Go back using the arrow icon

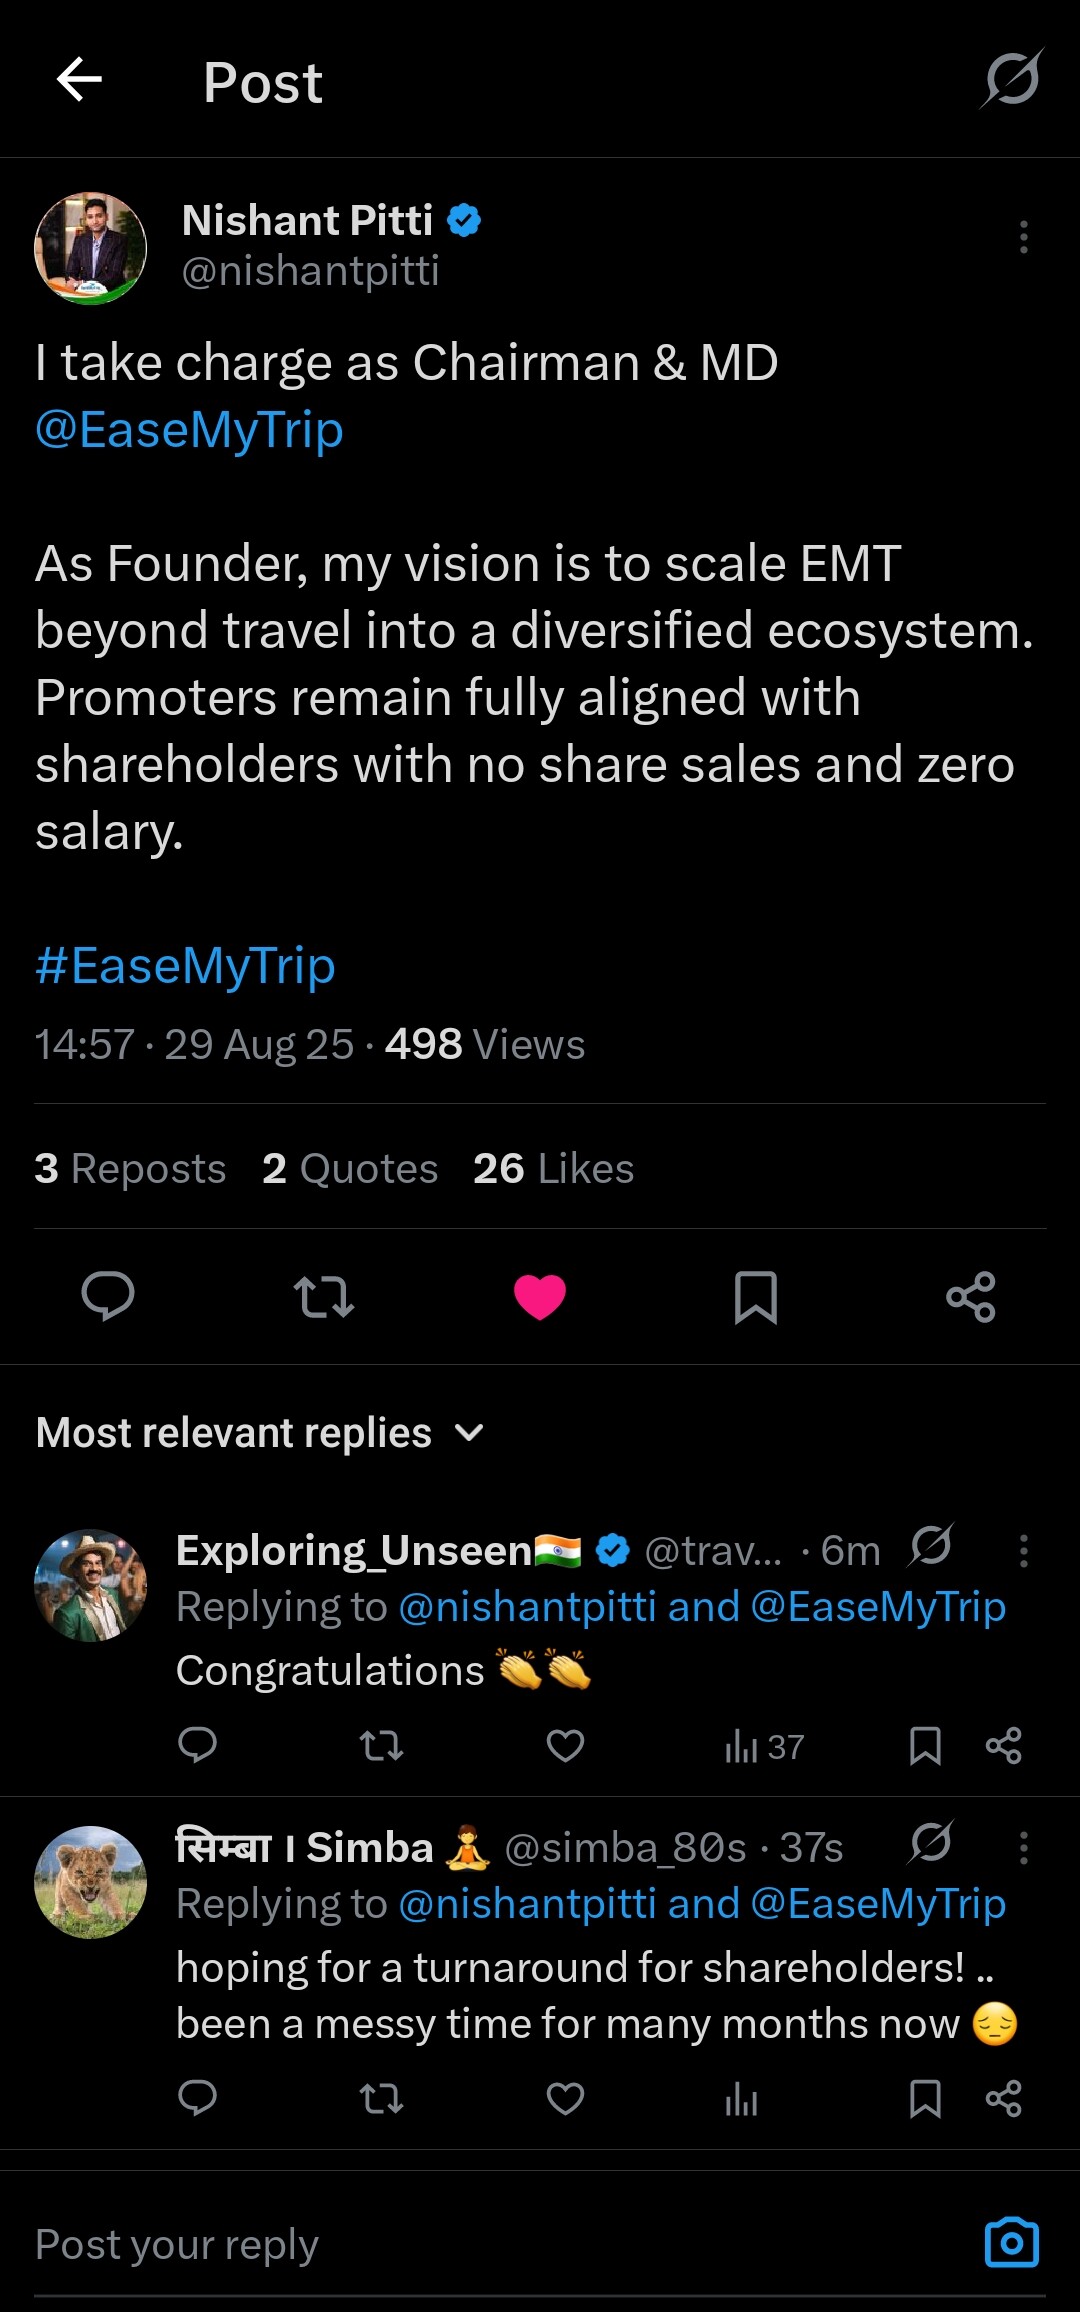(x=80, y=80)
